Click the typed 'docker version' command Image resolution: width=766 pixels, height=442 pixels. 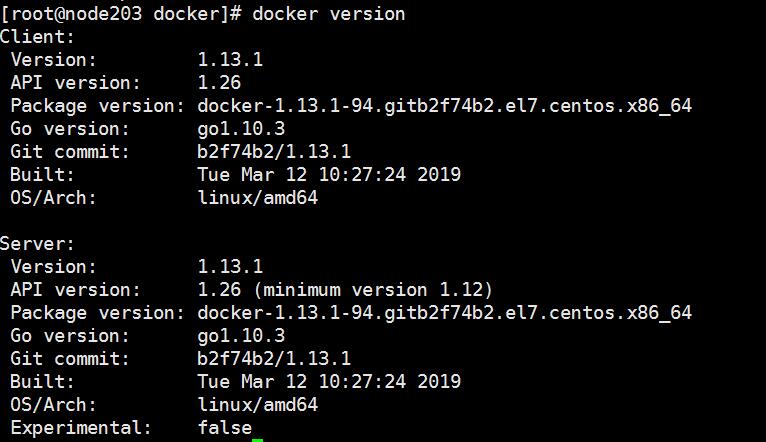[x=329, y=14]
